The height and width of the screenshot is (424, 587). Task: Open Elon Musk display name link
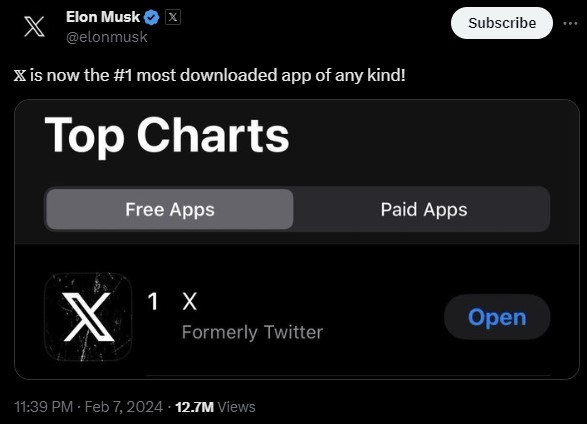click(103, 17)
